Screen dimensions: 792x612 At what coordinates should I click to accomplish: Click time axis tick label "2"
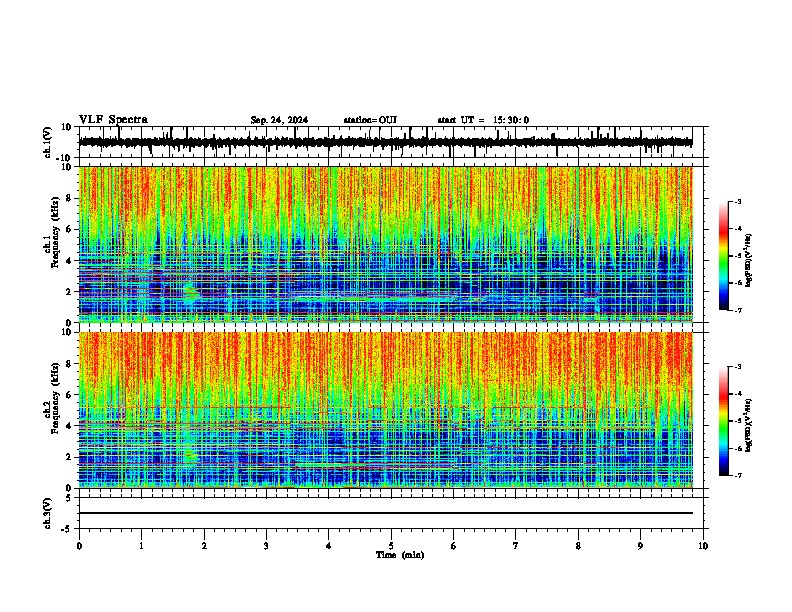pyautogui.click(x=204, y=546)
